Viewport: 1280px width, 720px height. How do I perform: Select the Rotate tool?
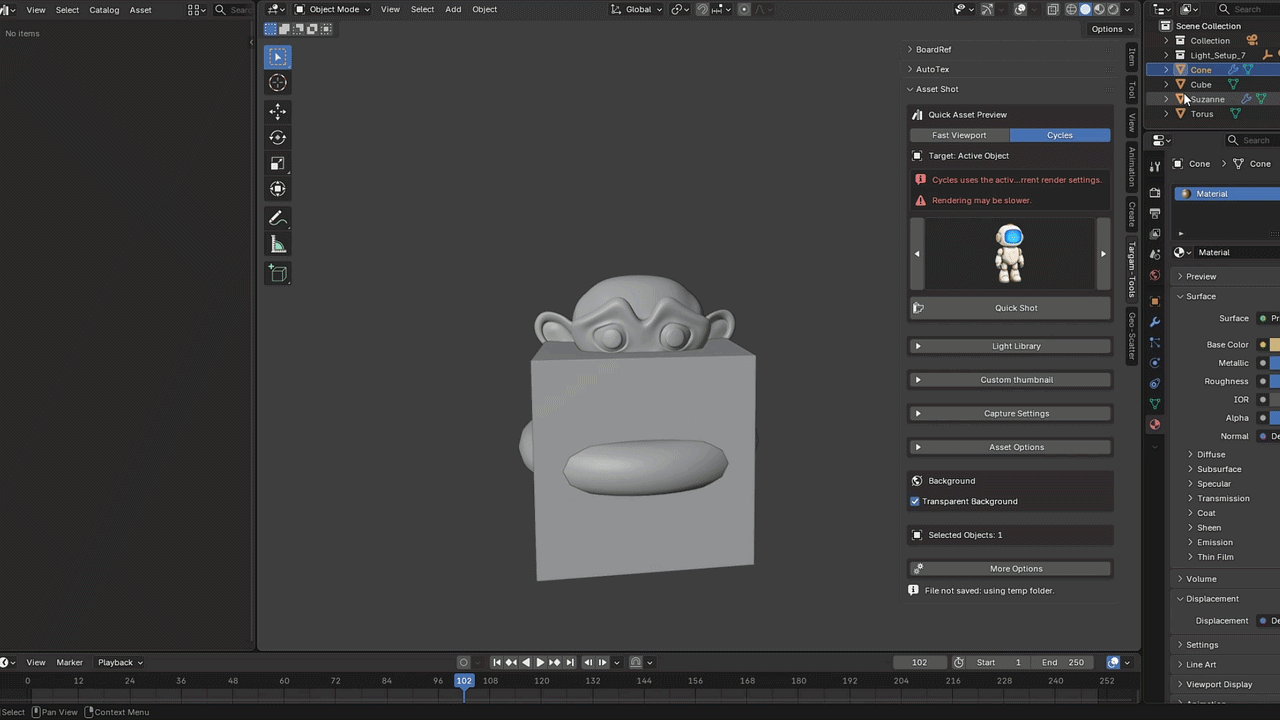coord(278,137)
